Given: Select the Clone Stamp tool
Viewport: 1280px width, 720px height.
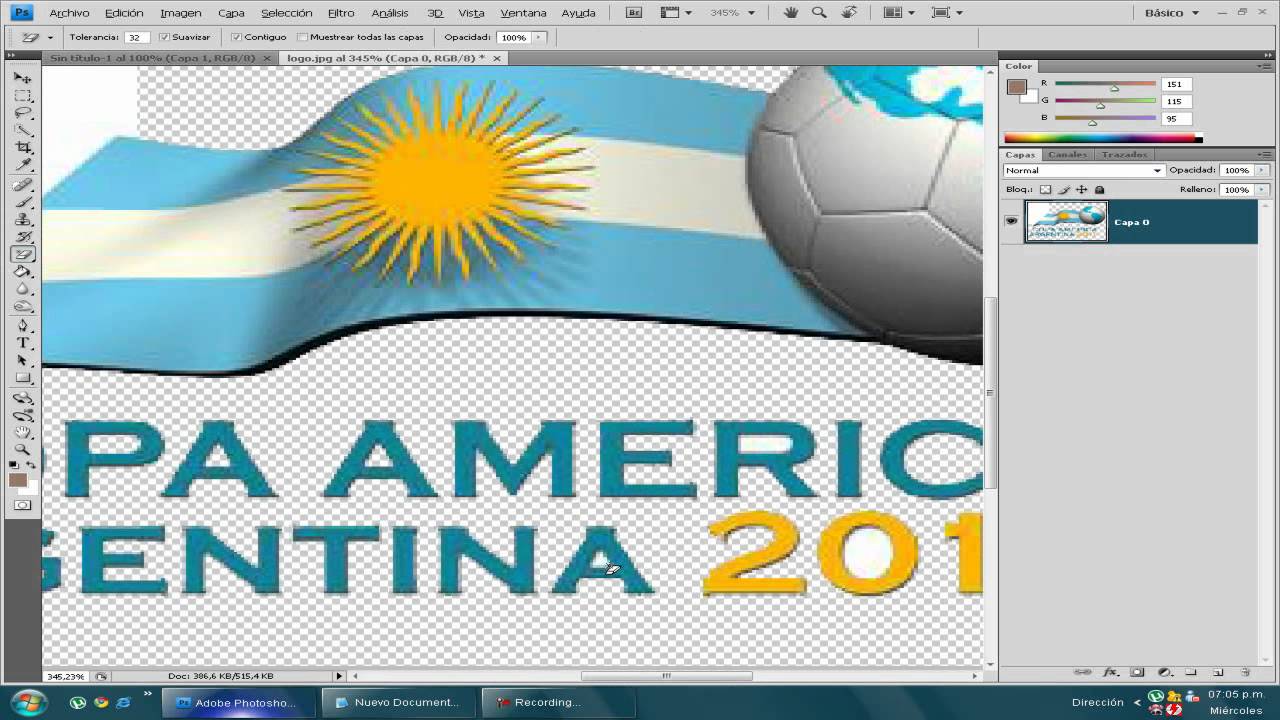Looking at the screenshot, I should 22,220.
